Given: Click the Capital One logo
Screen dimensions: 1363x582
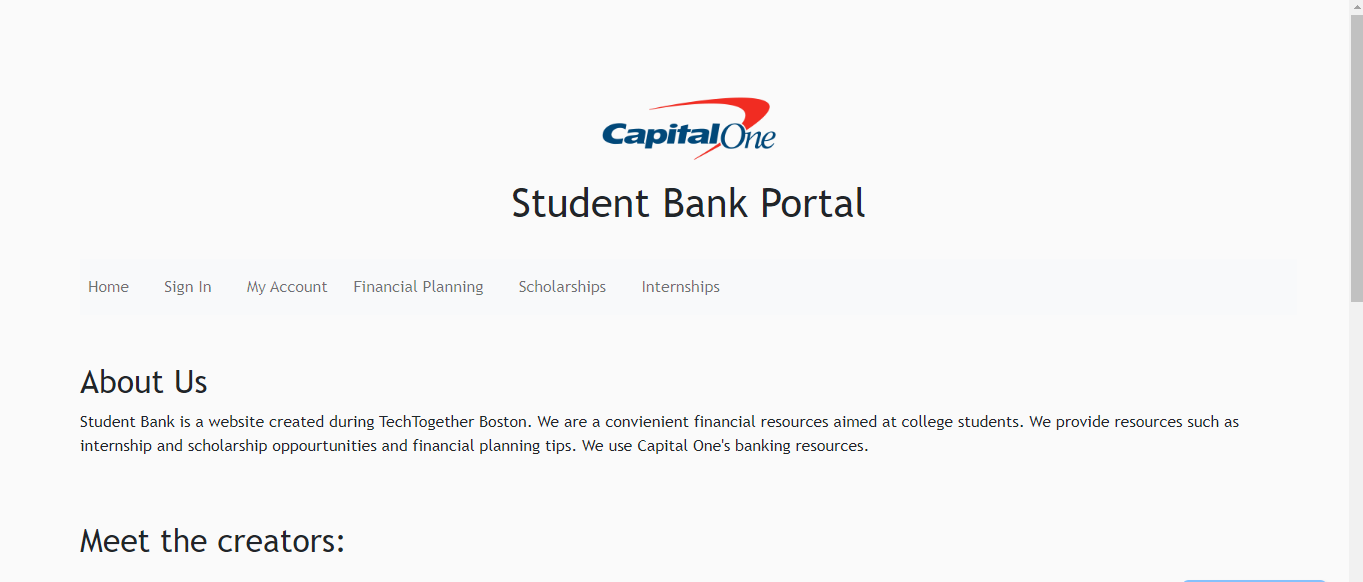Looking at the screenshot, I should pos(688,127).
